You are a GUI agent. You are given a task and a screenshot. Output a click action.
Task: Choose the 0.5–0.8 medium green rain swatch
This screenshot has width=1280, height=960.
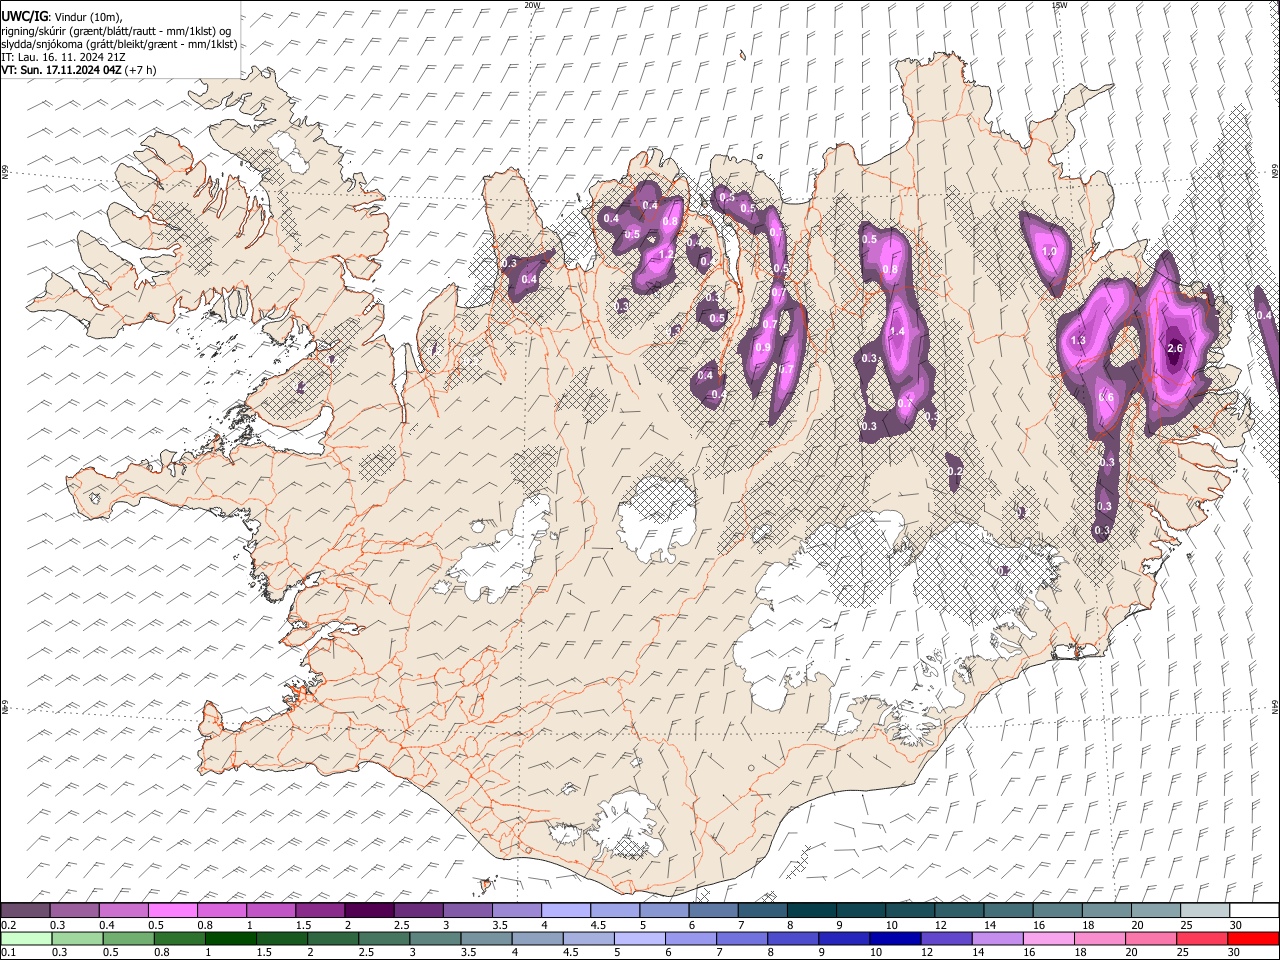[x=129, y=938]
